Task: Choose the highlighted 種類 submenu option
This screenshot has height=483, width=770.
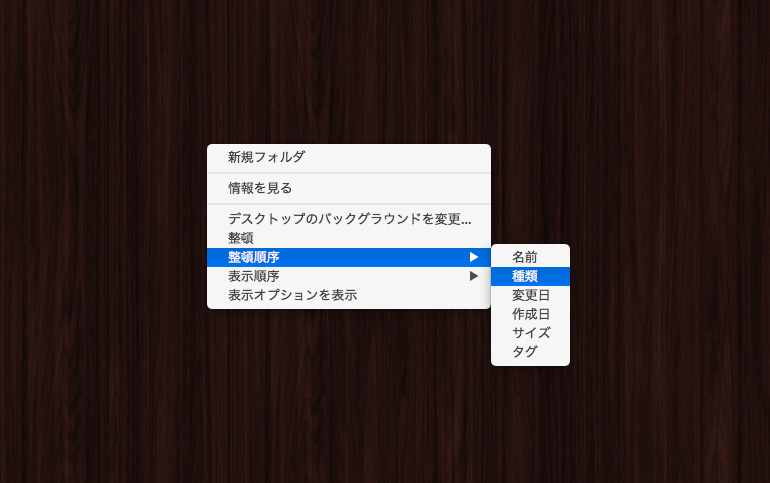Action: [x=525, y=276]
